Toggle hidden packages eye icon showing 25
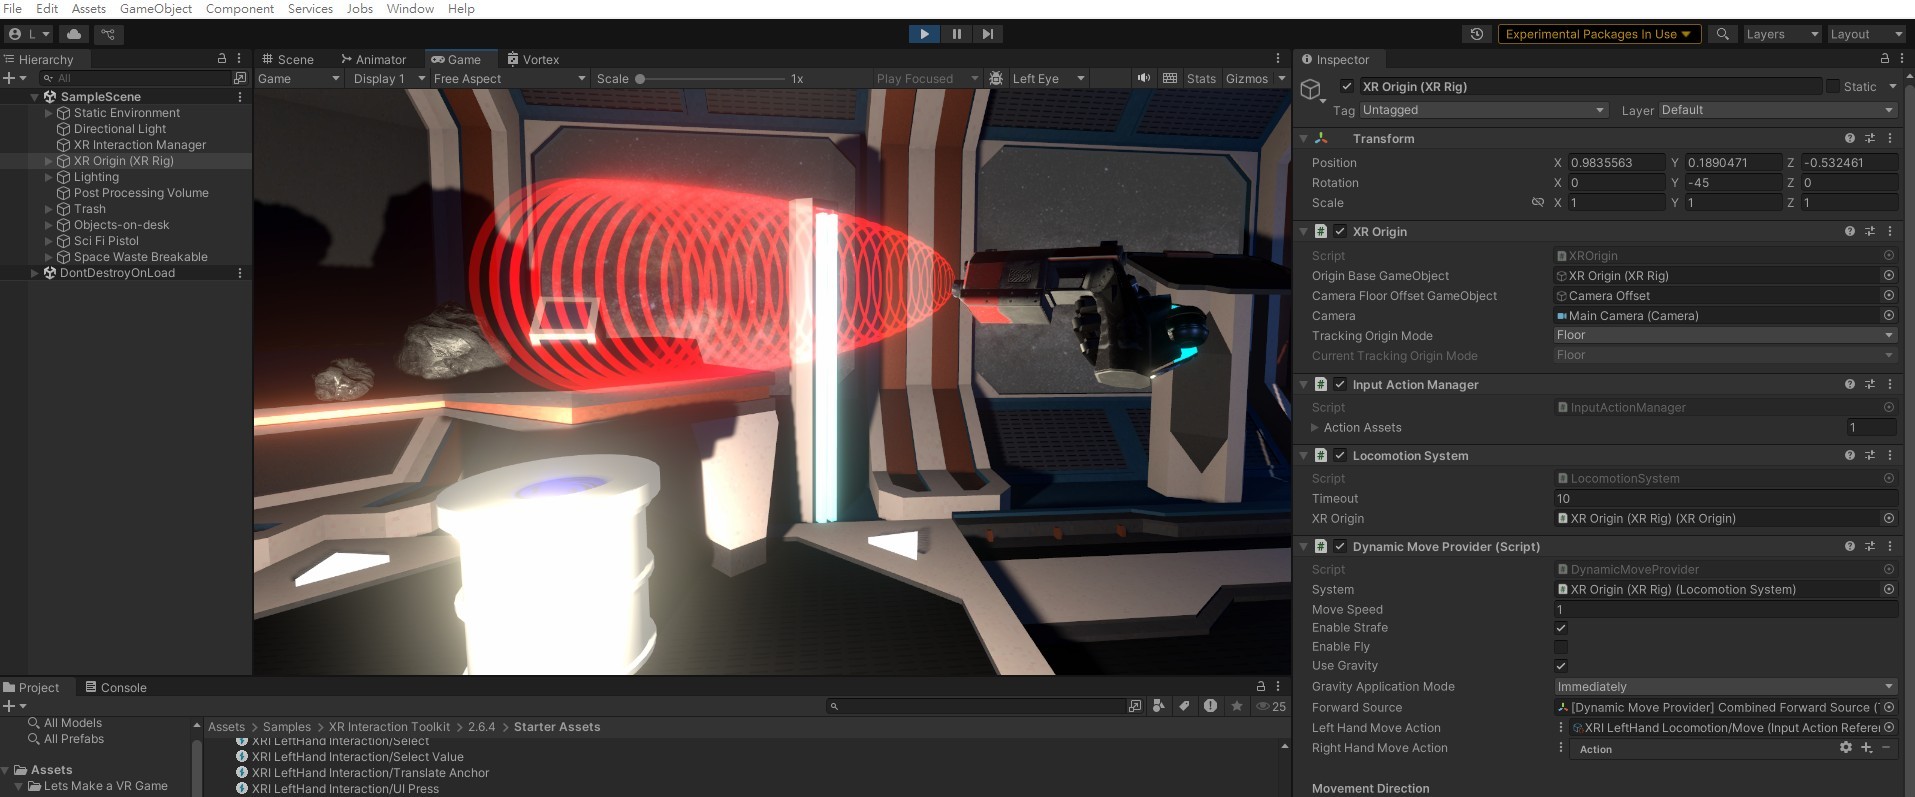This screenshot has height=797, width=1915. pos(1271,706)
